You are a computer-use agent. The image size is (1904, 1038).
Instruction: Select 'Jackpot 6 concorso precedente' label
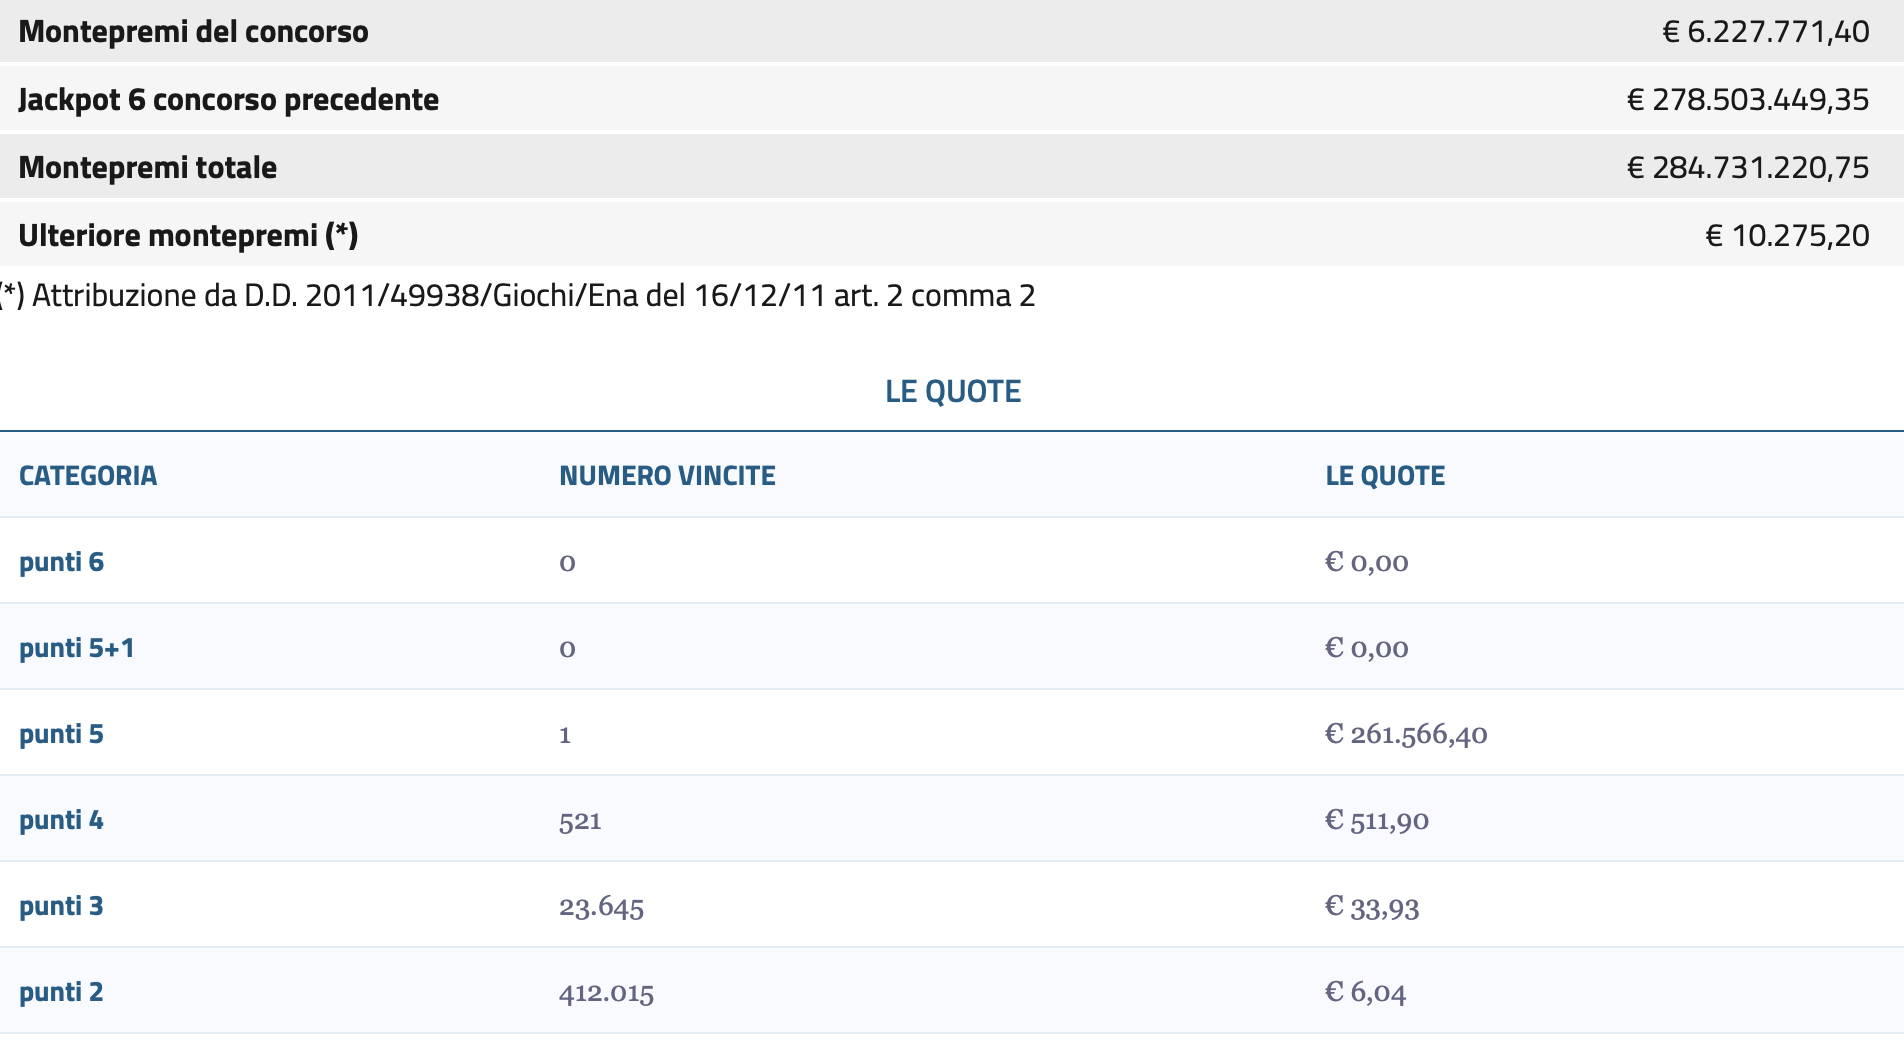click(x=229, y=100)
